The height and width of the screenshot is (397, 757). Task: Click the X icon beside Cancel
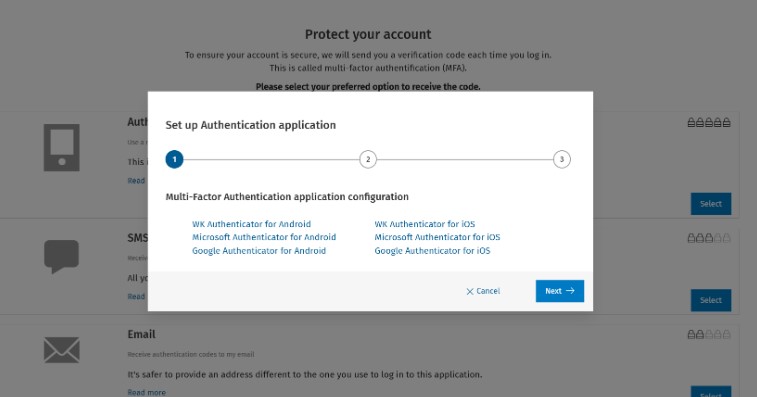(470, 292)
